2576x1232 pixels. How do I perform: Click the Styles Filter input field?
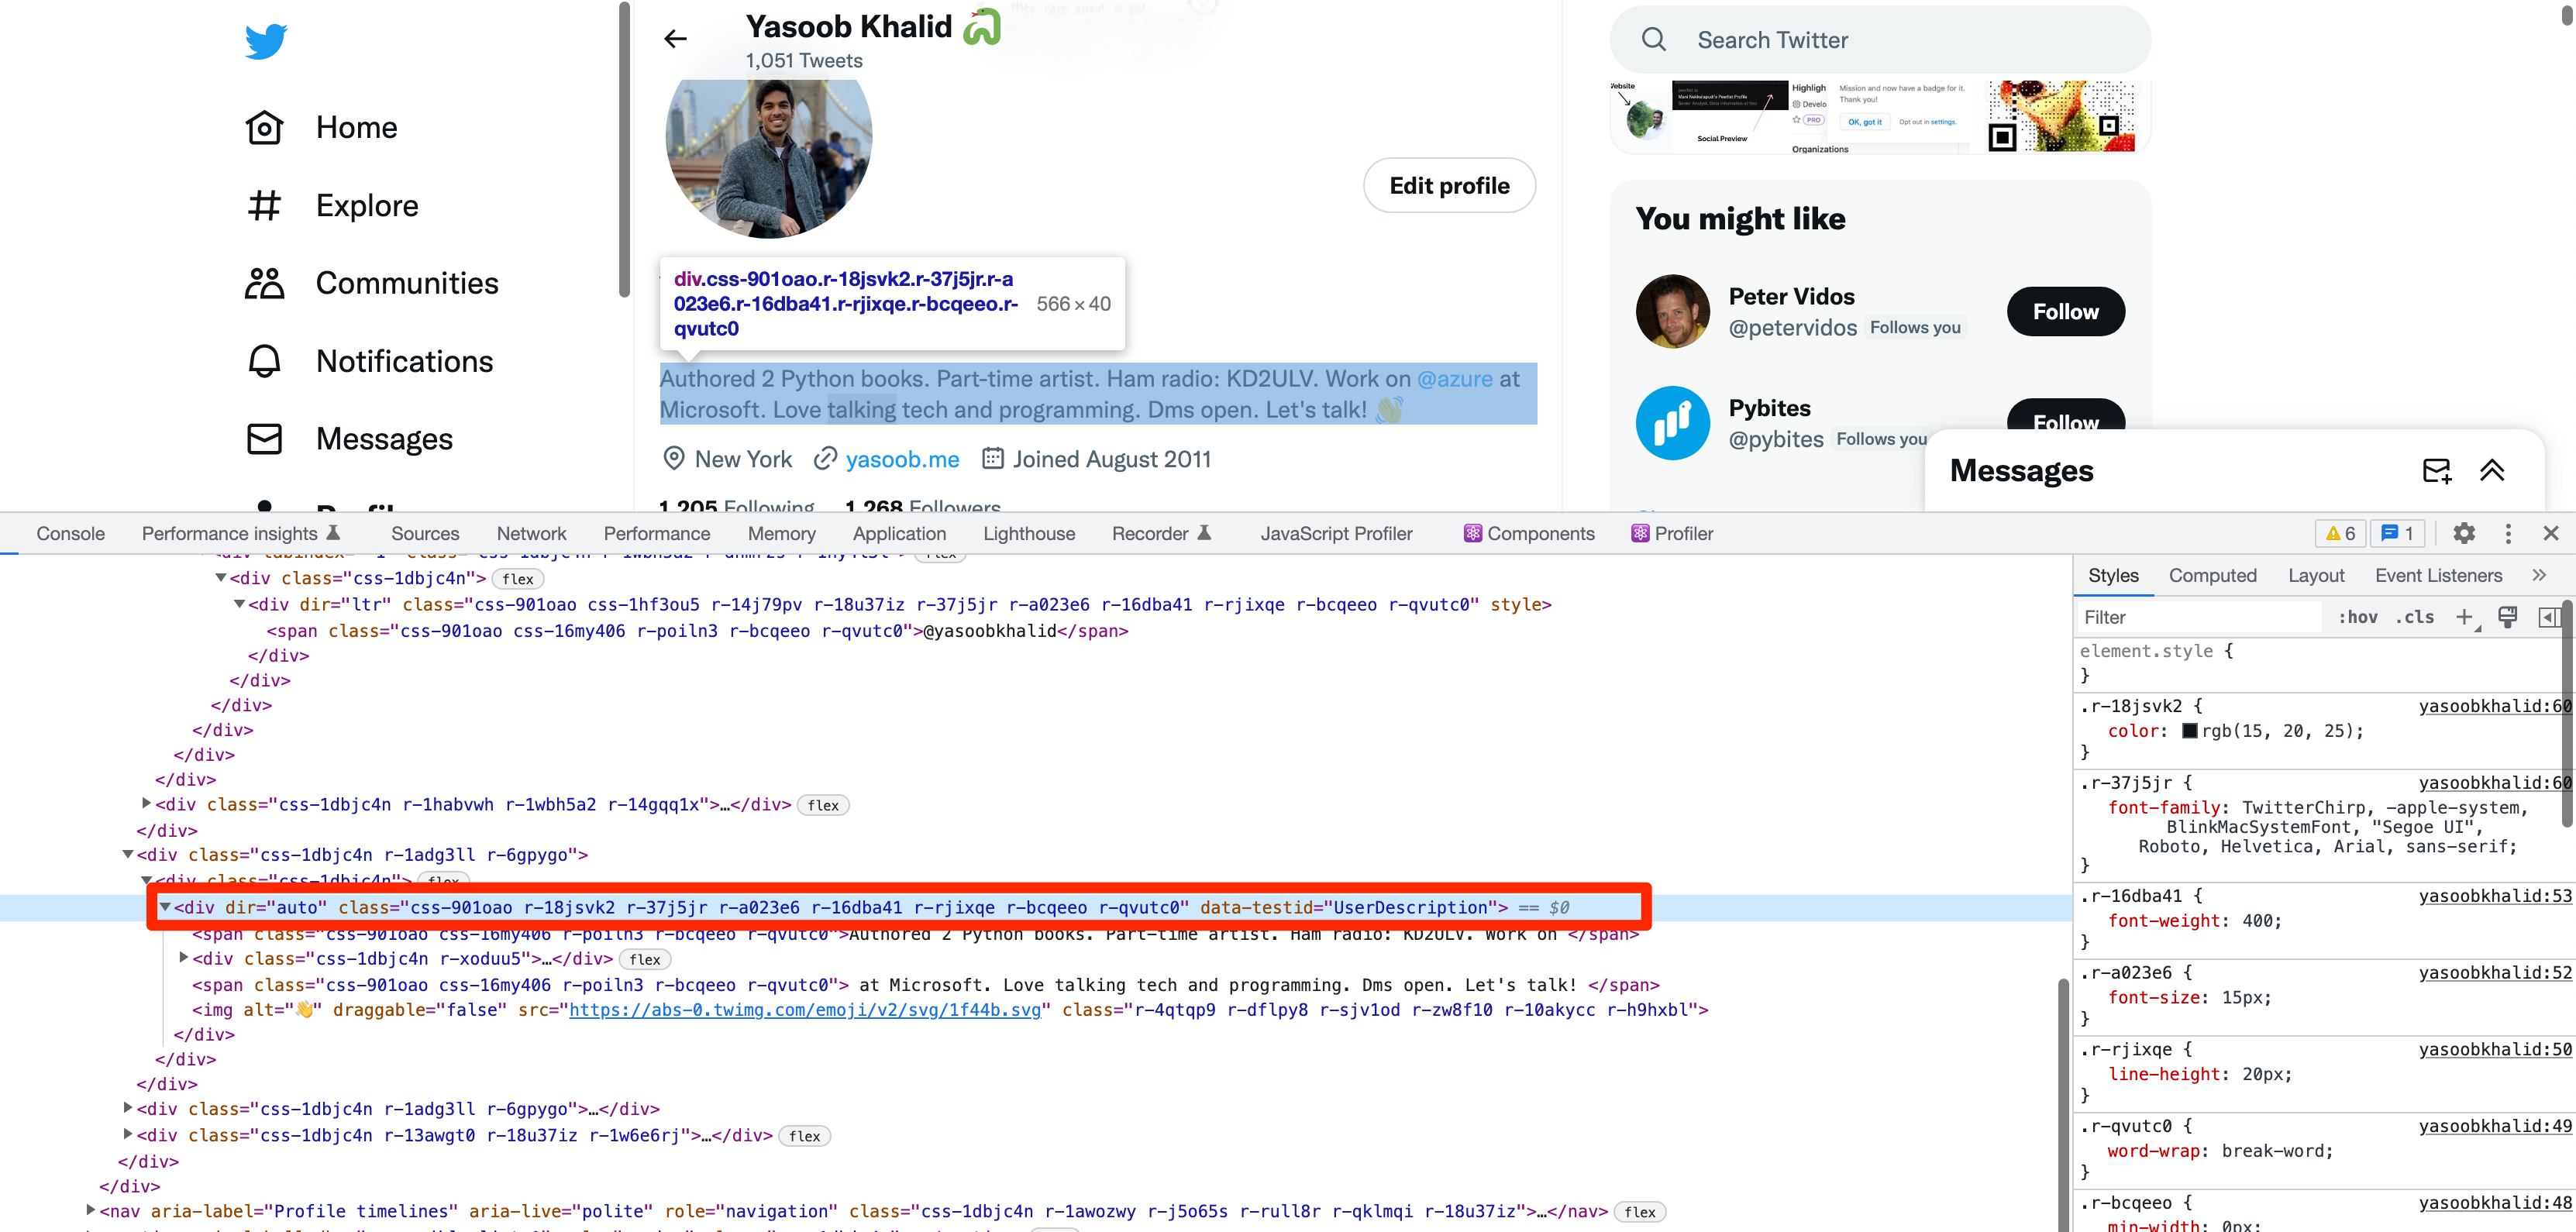pos(2200,617)
